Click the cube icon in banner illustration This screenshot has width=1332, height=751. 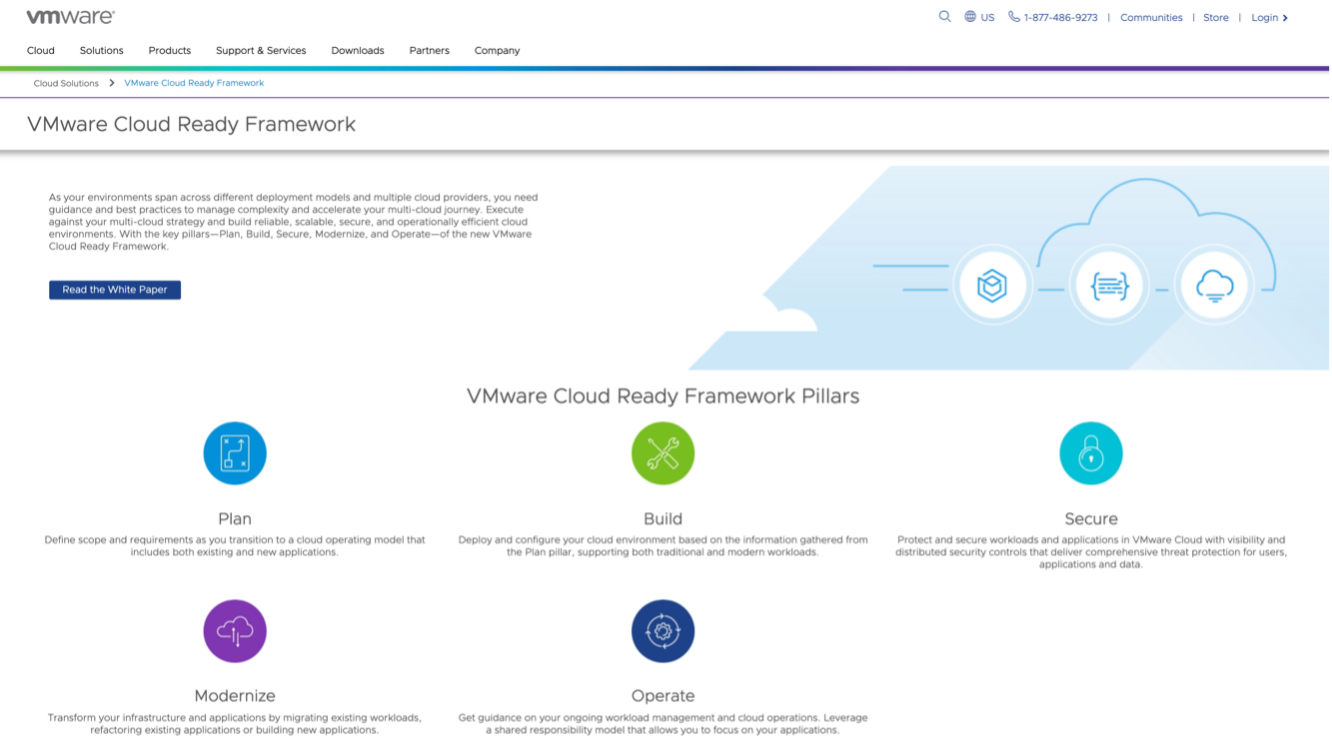pyautogui.click(x=991, y=286)
